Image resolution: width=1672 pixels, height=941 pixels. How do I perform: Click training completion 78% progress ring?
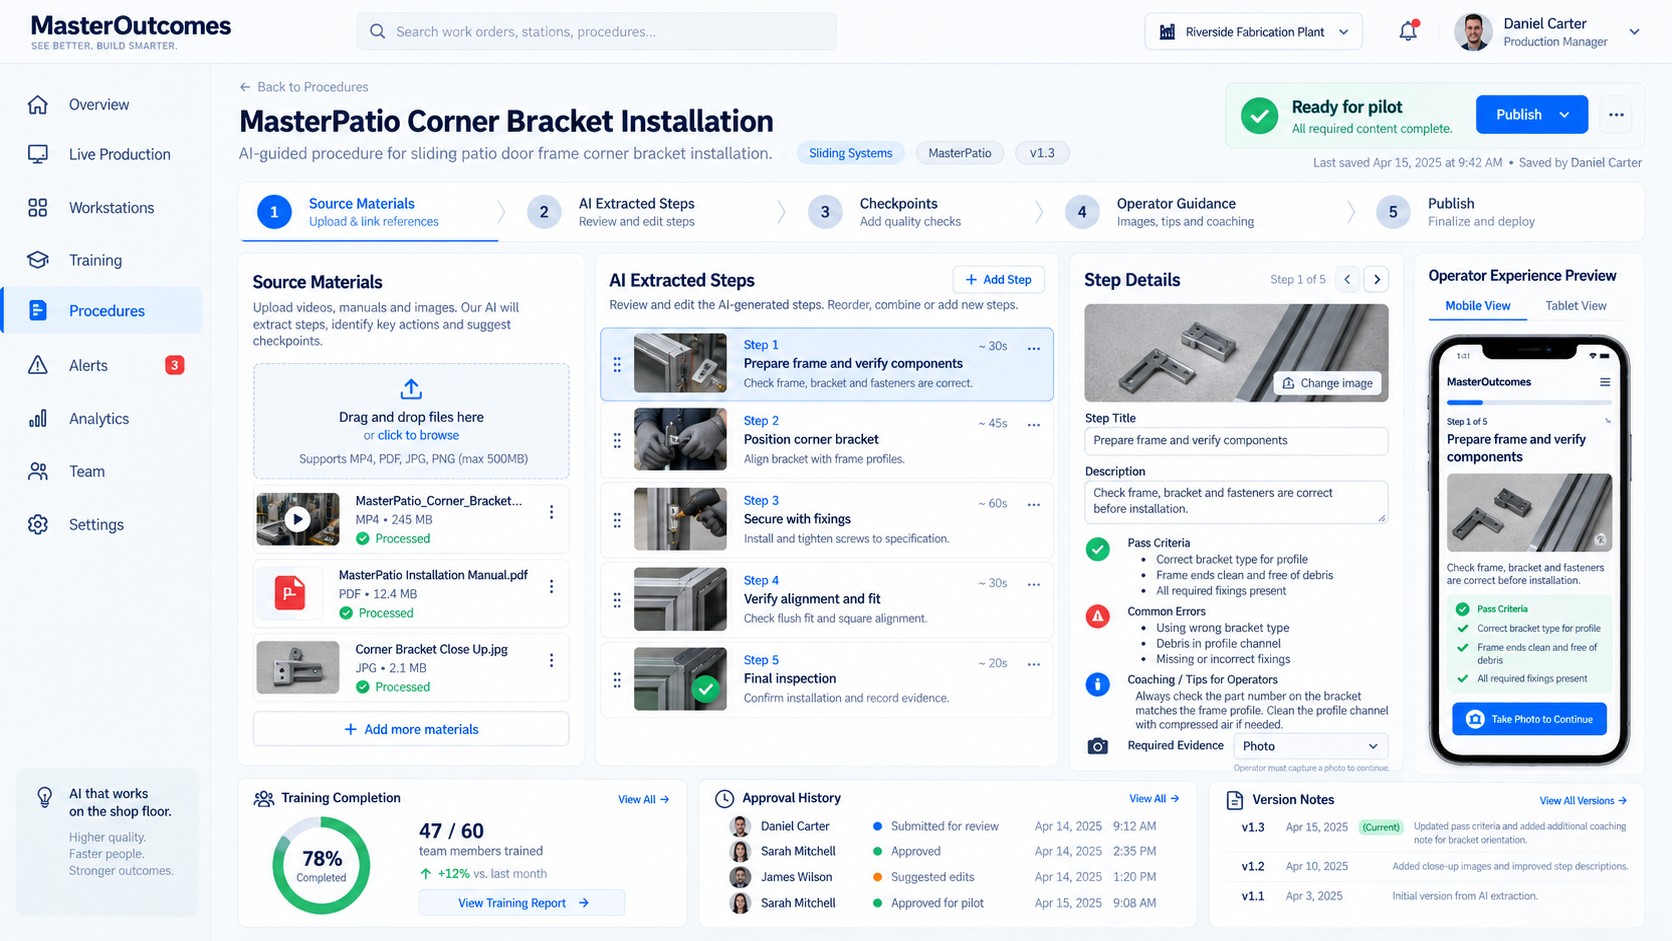321,865
